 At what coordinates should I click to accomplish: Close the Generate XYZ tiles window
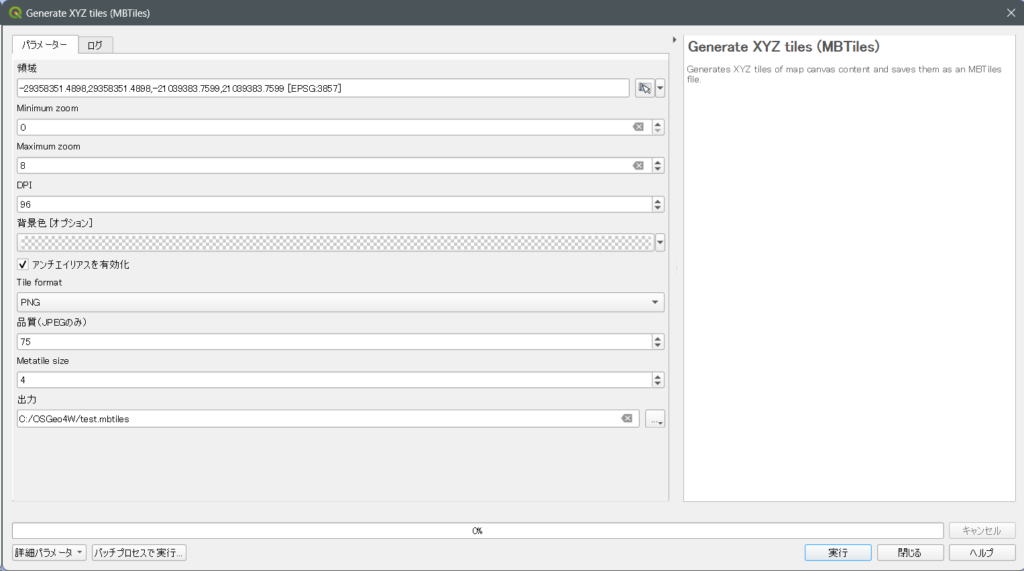tap(1009, 13)
